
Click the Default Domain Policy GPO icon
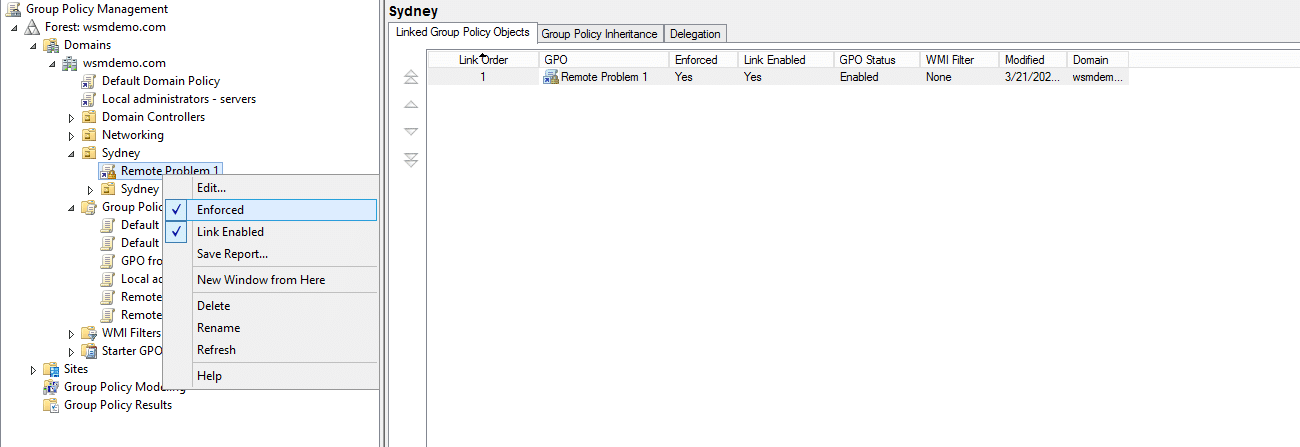[x=89, y=81]
